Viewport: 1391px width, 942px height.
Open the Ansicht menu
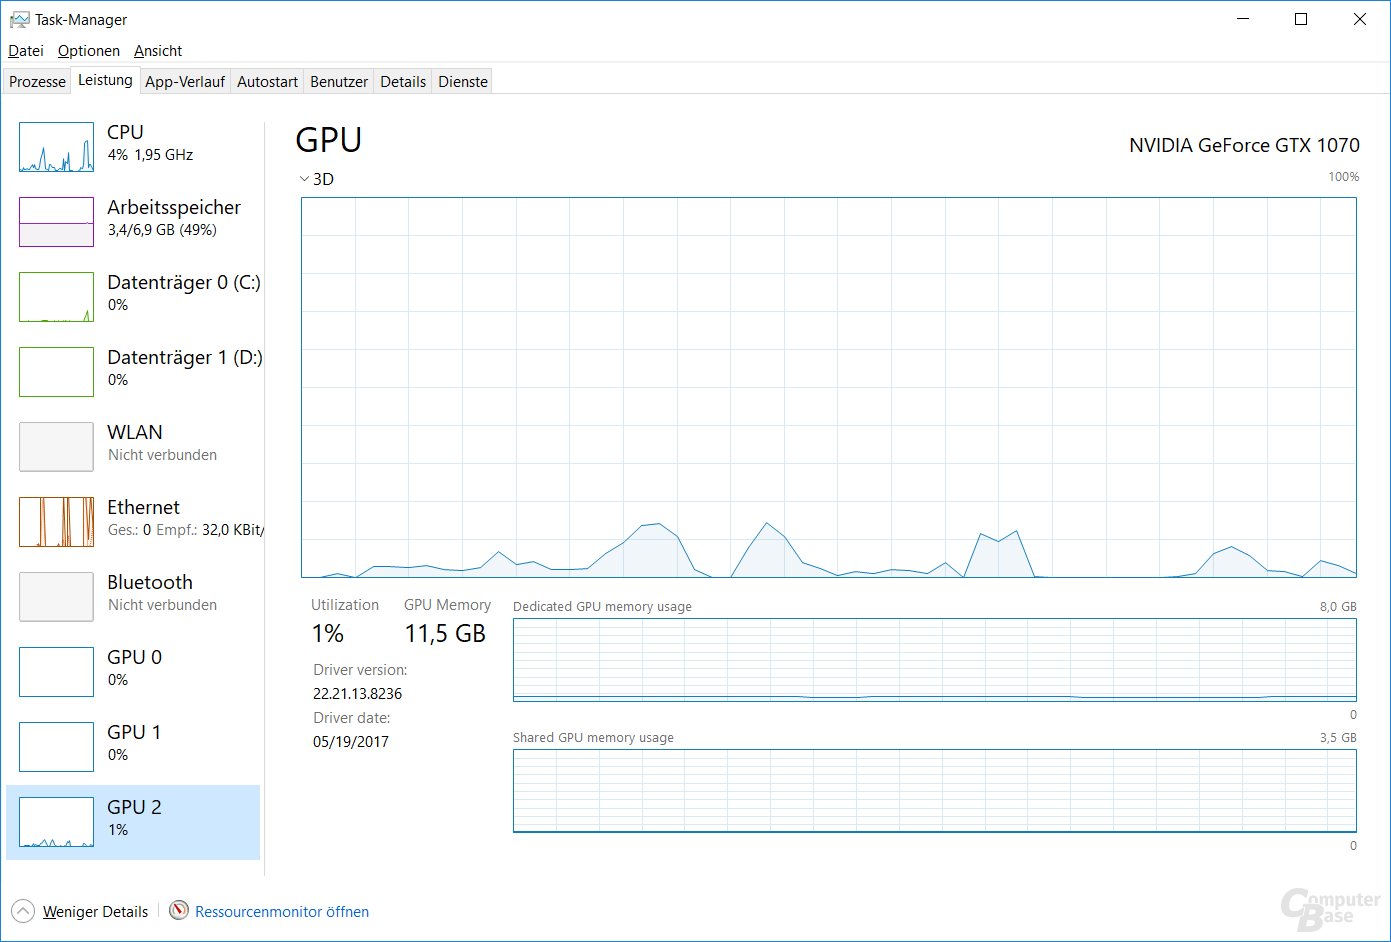coord(158,51)
